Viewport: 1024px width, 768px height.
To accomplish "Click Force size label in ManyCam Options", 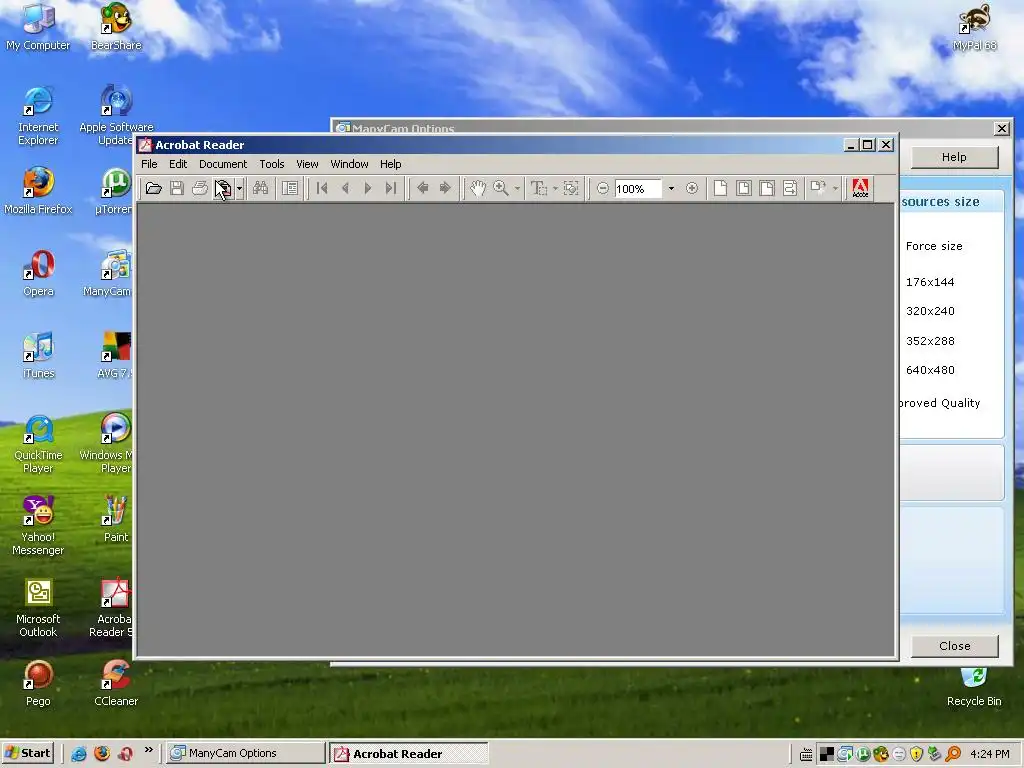I will [934, 246].
